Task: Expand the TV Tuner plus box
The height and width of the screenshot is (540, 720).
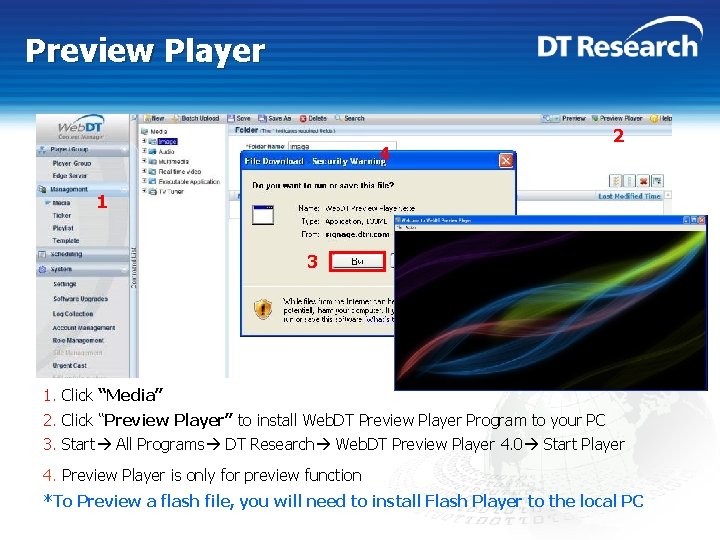Action: tap(144, 191)
